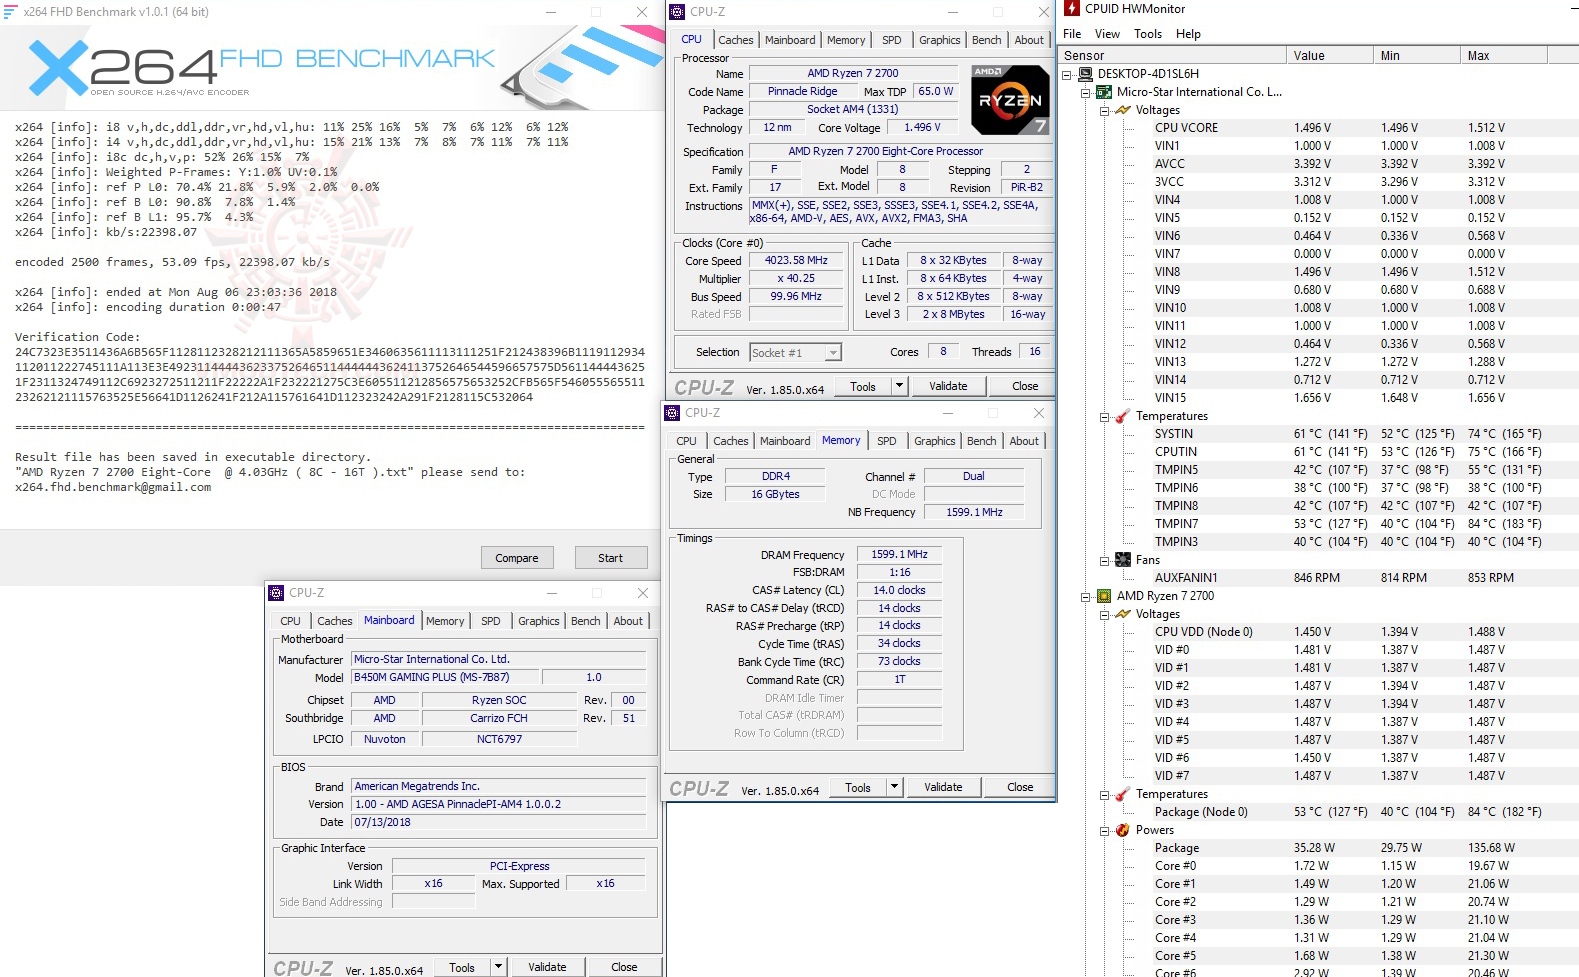Switch to CPU tab in Mainboard CPU-Z window
Image resolution: width=1579 pixels, height=977 pixels.
290,621
